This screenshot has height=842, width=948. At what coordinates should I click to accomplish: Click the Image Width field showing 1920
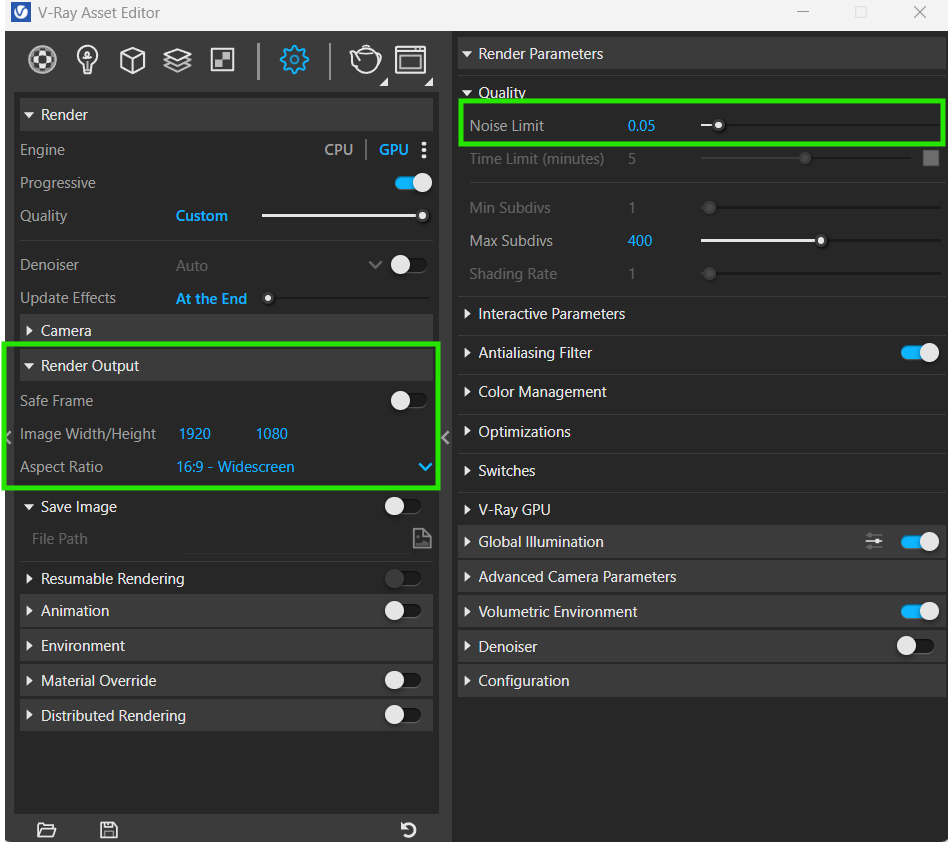(195, 434)
